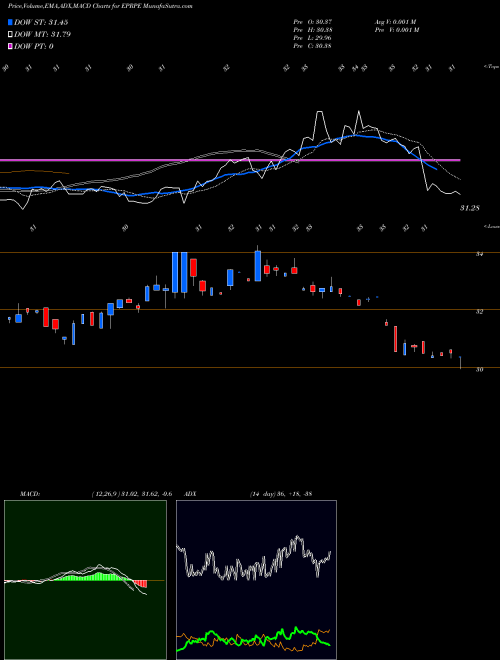This screenshot has width=500, height=660.
Task: Click the 'Avg V: 0.001 M' value
Action: click(x=396, y=22)
